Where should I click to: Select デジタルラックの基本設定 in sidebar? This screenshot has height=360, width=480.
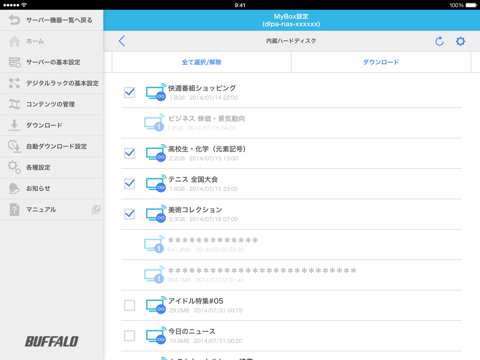52,83
